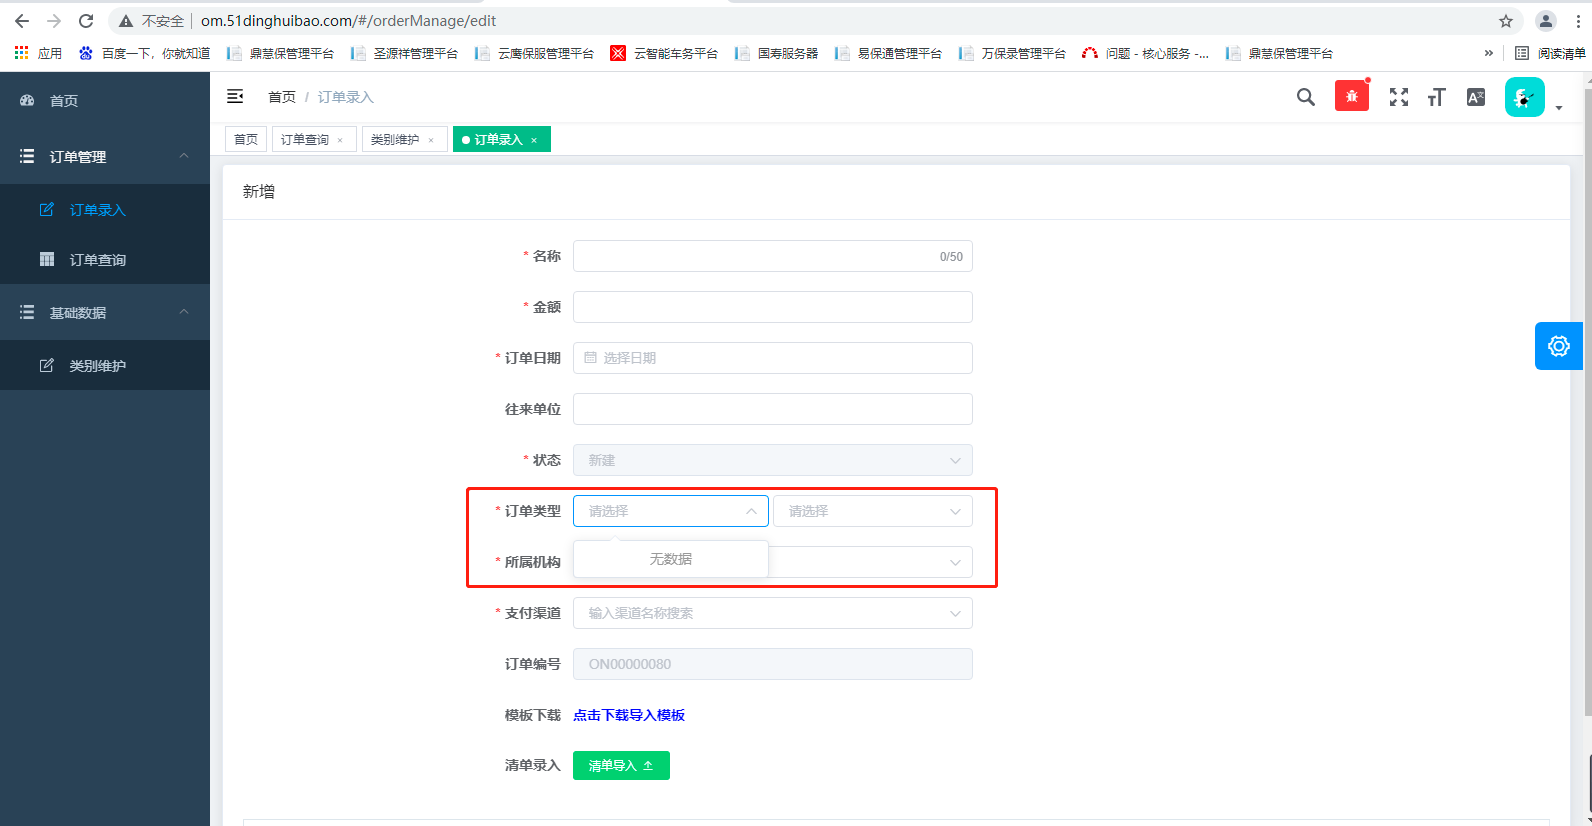Open the red bug error log icon
The image size is (1592, 826).
[1352, 97]
